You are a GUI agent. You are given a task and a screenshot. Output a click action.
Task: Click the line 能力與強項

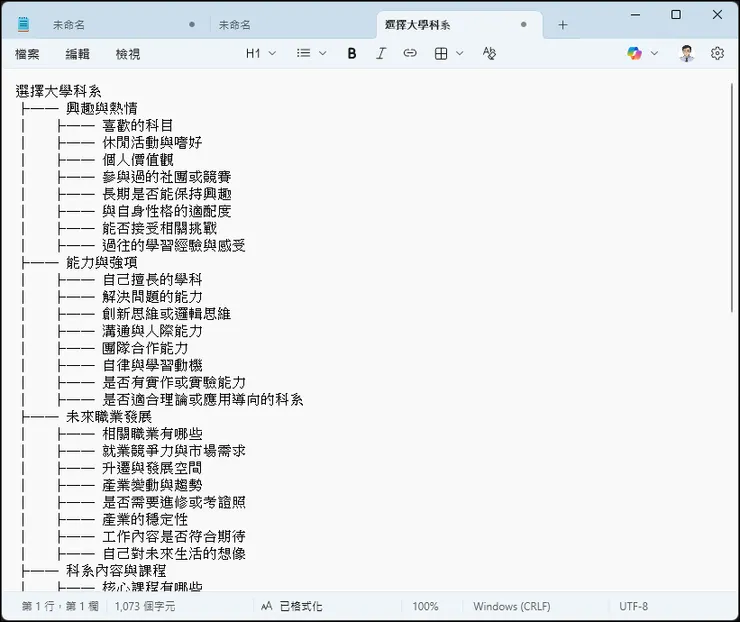coord(101,262)
